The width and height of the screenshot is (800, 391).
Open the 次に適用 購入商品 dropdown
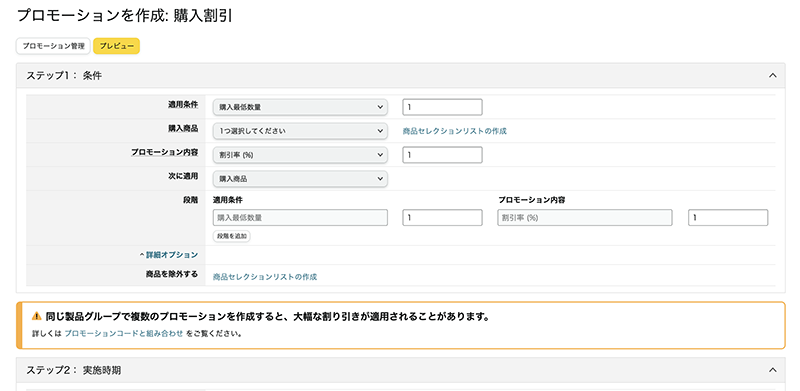(300, 179)
